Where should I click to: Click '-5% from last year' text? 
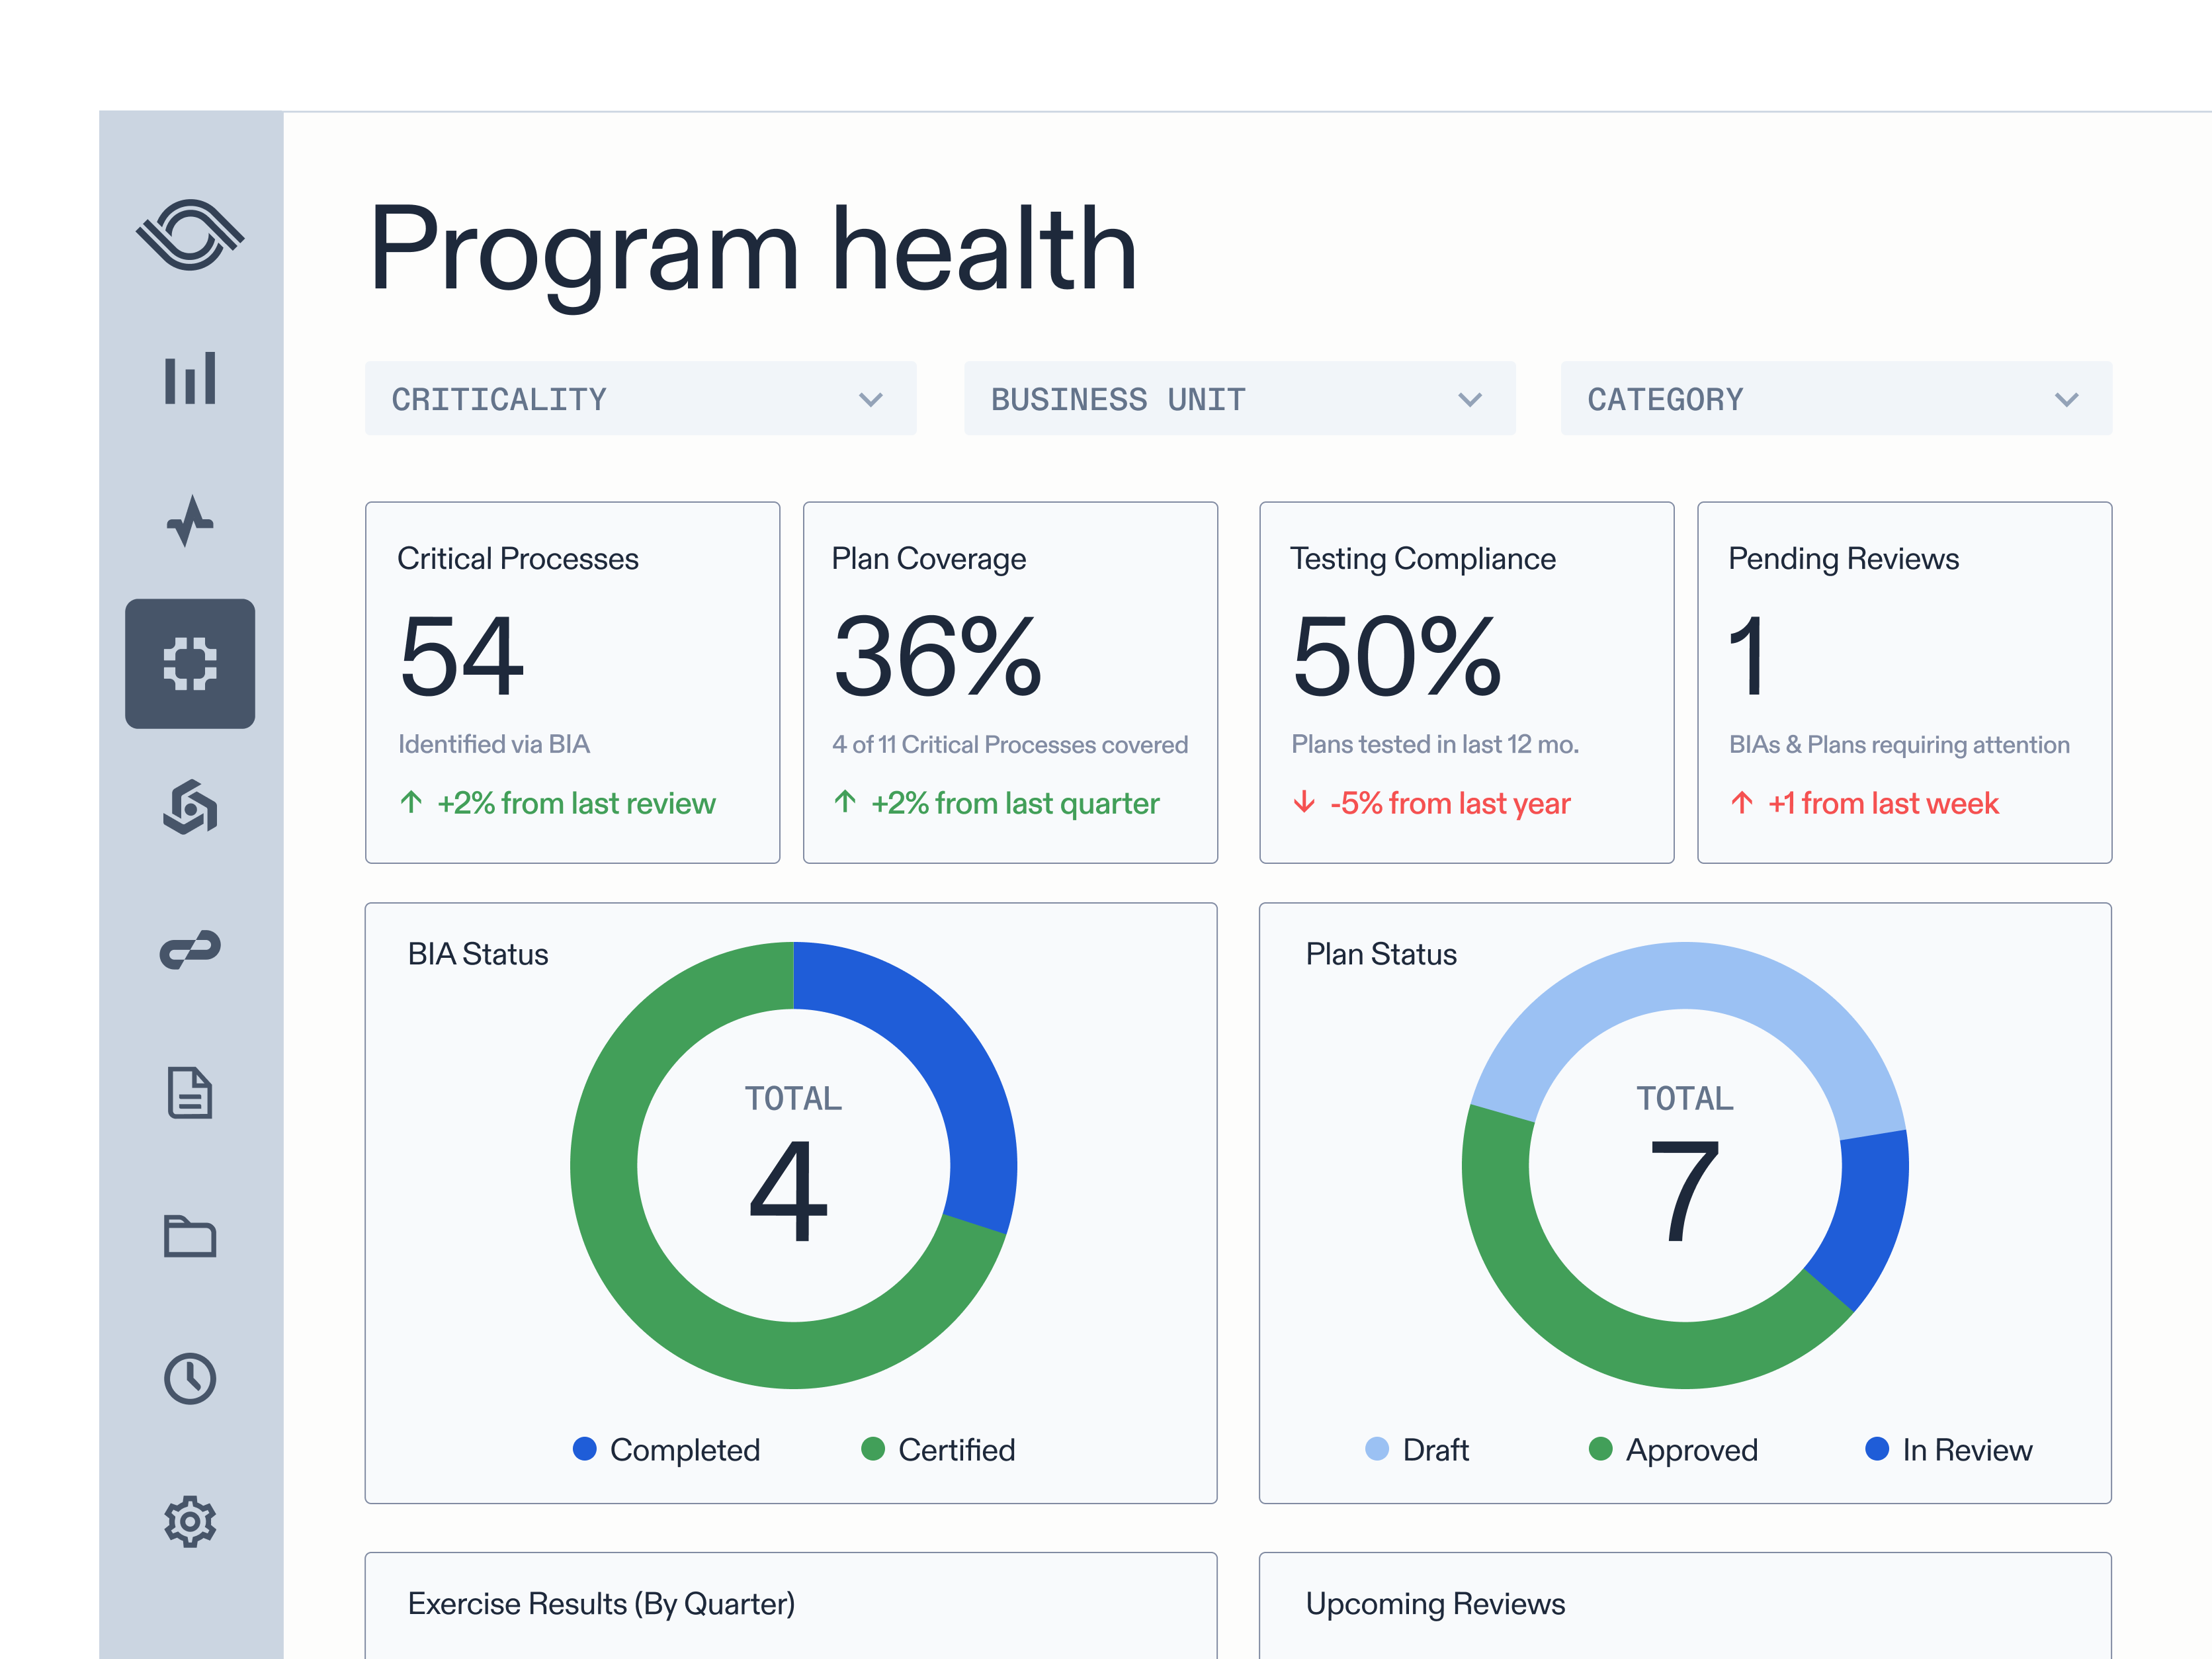click(x=1450, y=803)
